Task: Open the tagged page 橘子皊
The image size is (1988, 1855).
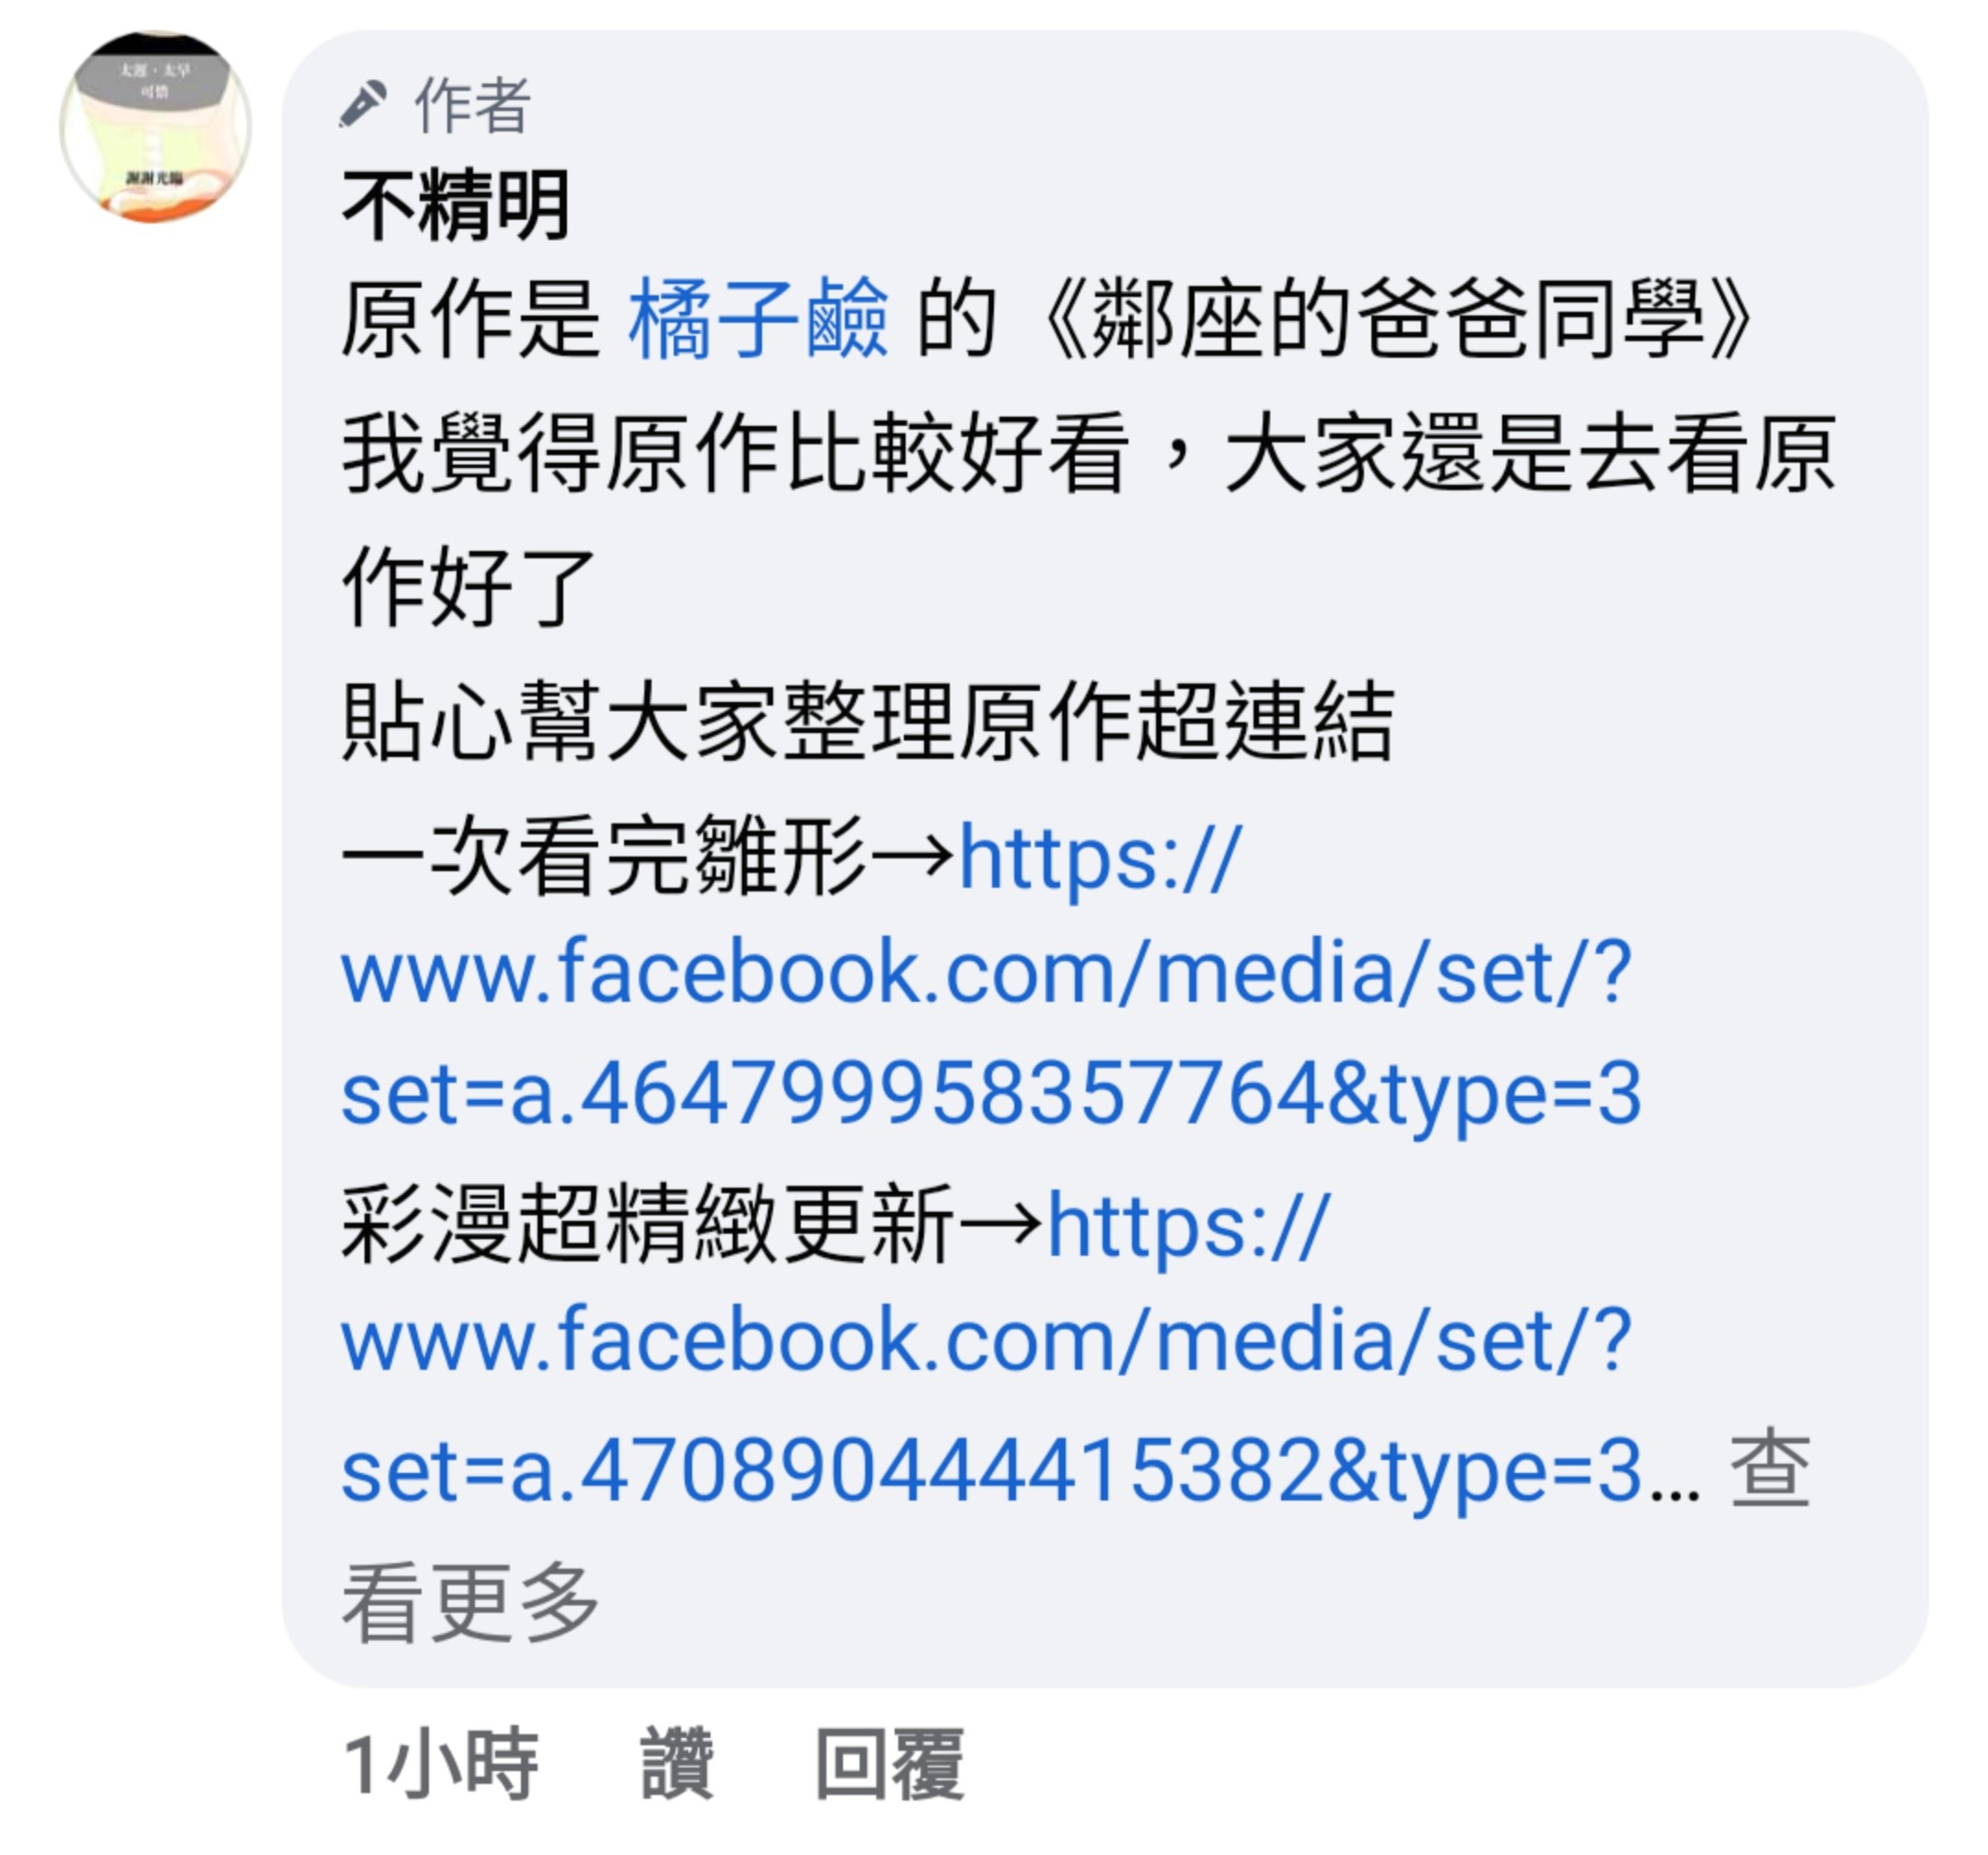Action: pyautogui.click(x=758, y=319)
